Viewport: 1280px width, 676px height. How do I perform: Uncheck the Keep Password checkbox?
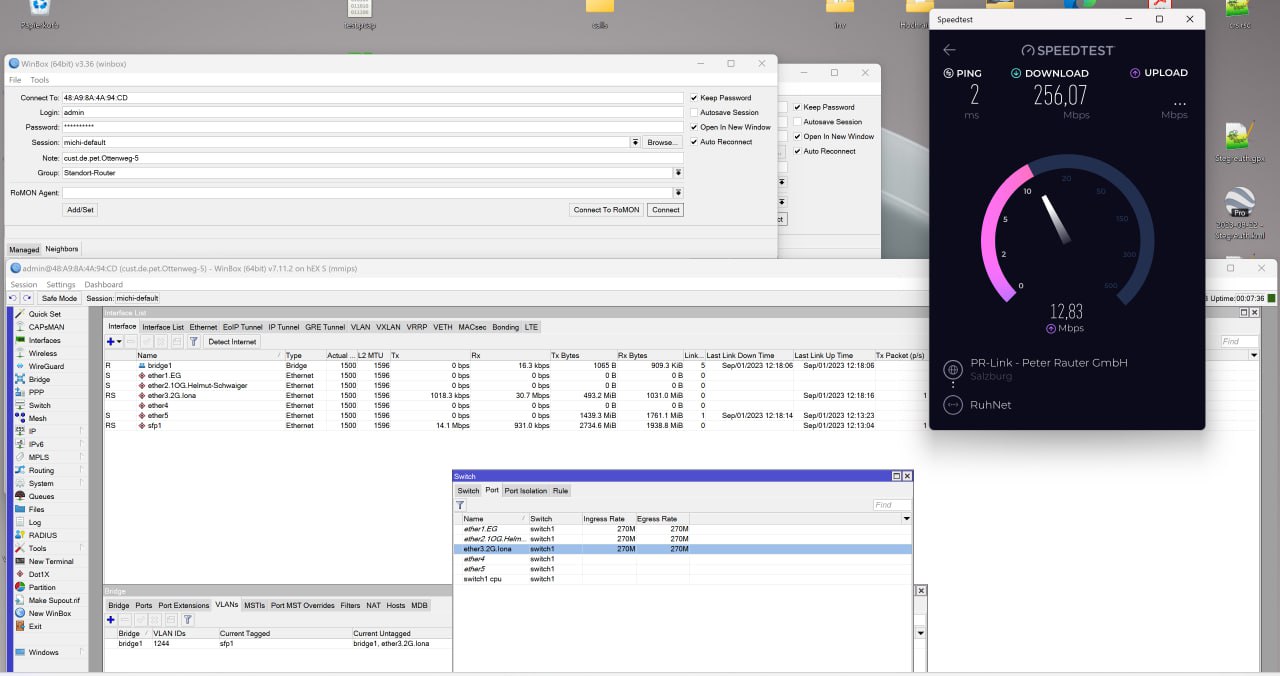pyautogui.click(x=694, y=98)
